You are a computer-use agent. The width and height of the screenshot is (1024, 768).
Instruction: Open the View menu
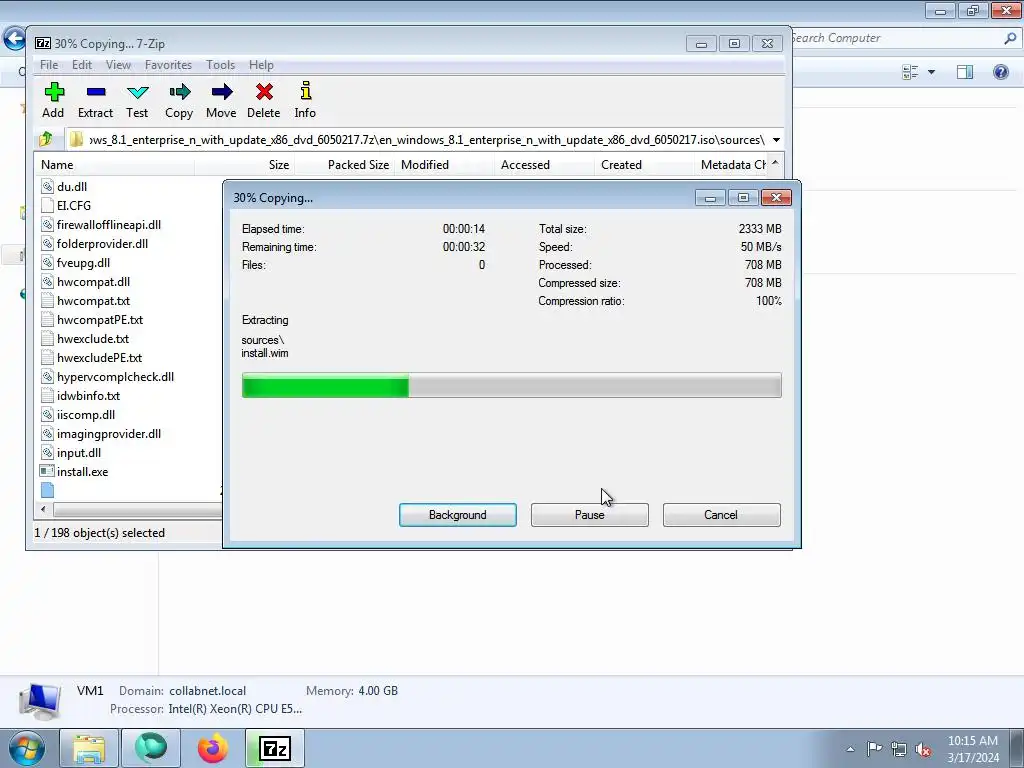pos(118,65)
